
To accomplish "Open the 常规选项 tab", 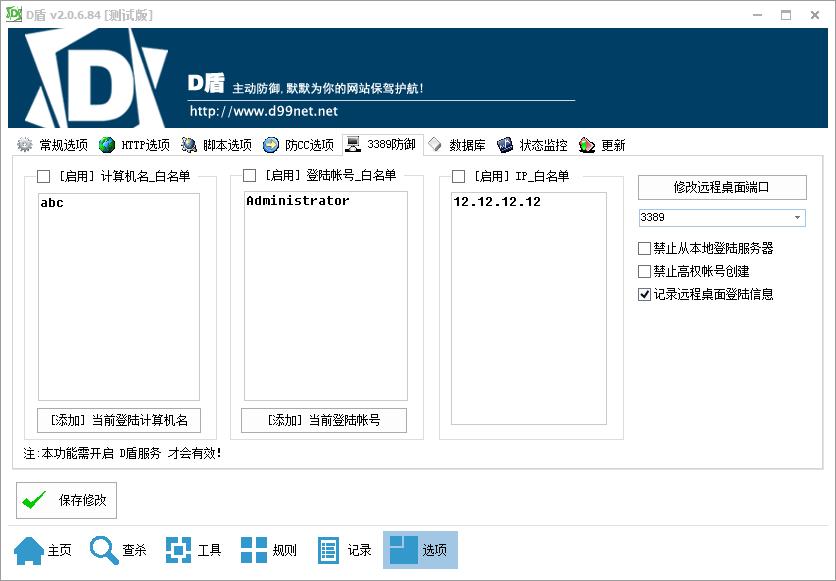I will coord(52,145).
